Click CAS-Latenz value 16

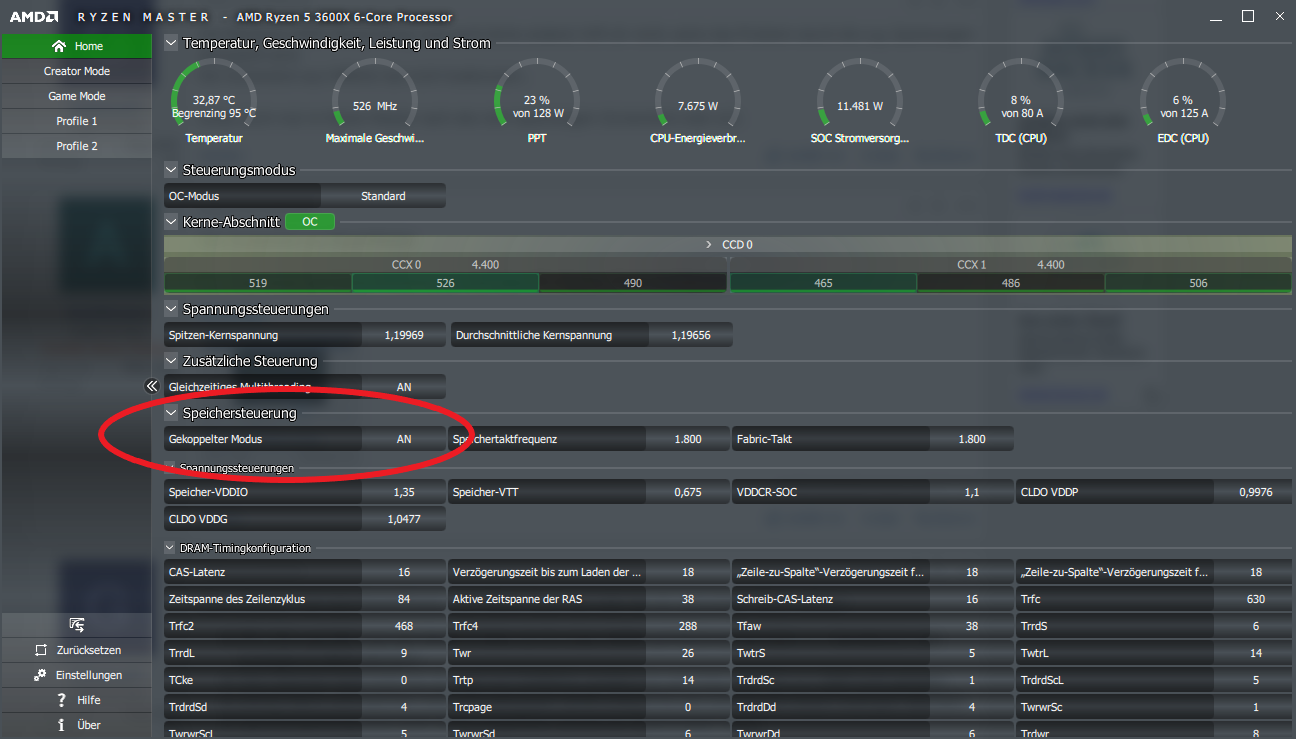click(x=404, y=572)
